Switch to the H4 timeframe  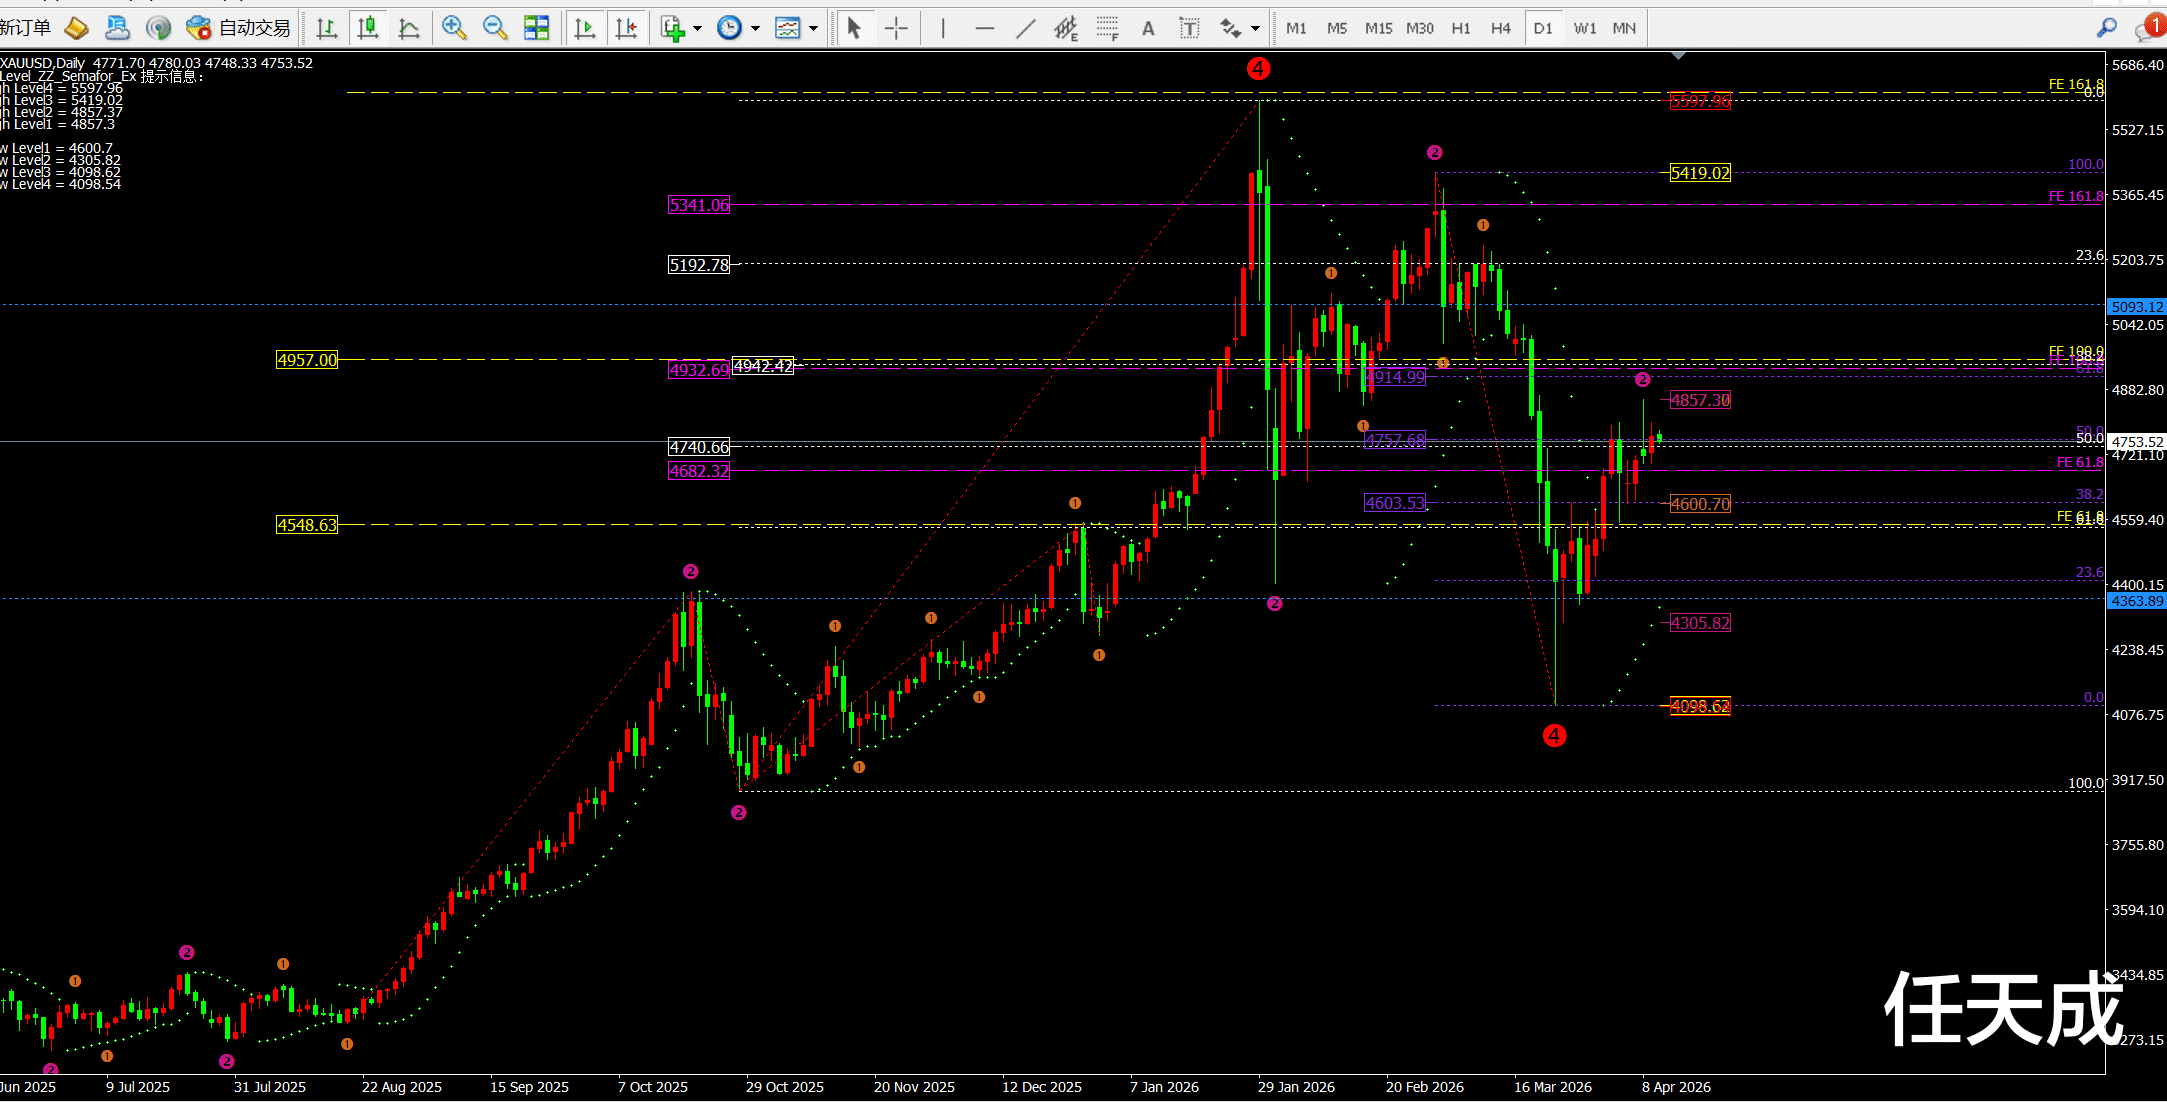coord(1501,28)
